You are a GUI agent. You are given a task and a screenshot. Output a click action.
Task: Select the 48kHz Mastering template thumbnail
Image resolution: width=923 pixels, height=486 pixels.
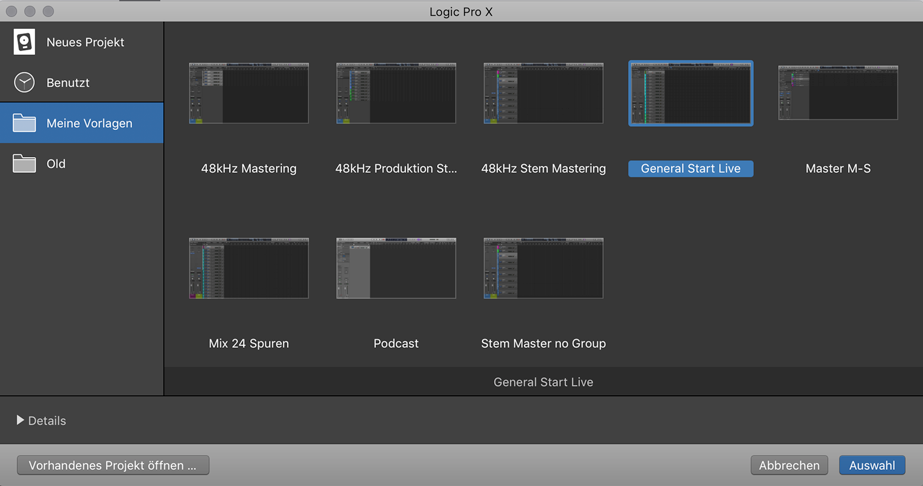pyautogui.click(x=248, y=93)
